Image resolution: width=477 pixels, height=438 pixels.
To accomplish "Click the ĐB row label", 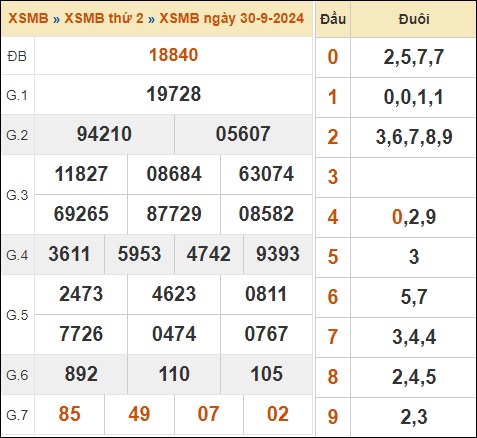I will [x=17, y=56].
